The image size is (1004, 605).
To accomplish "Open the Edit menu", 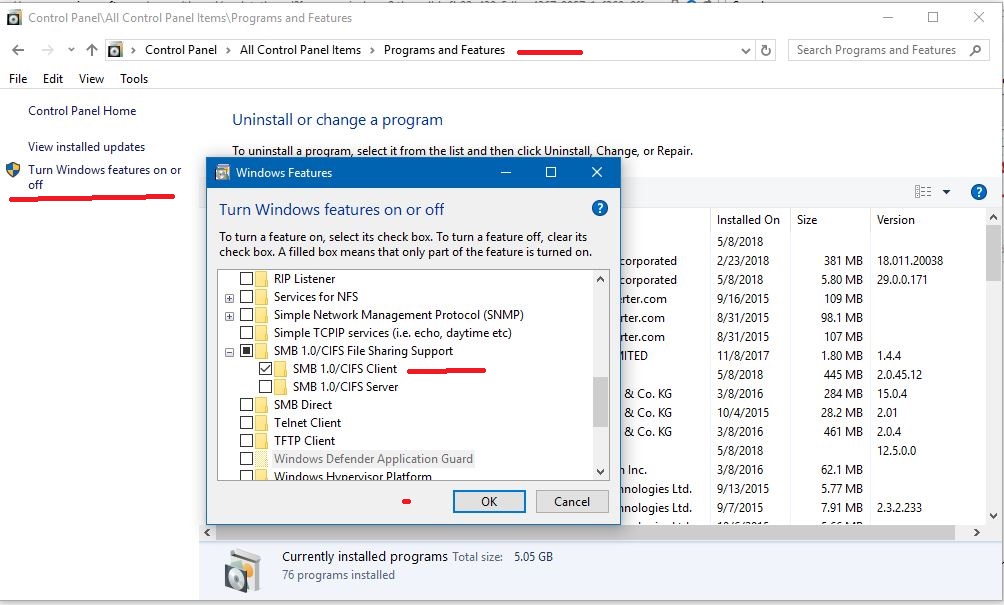I will click(53, 79).
